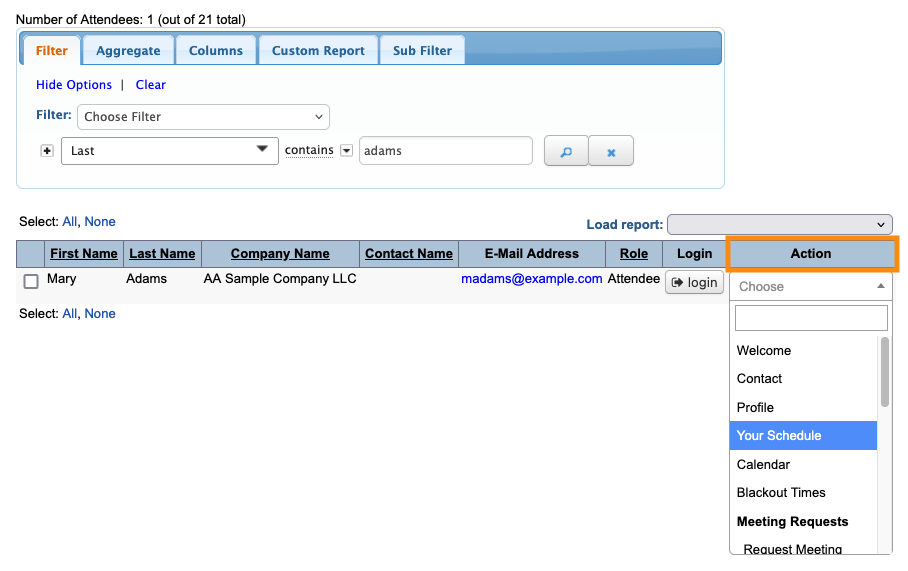The width and height of the screenshot is (908, 571).
Task: Click the Hide Options link
Action: click(x=74, y=85)
